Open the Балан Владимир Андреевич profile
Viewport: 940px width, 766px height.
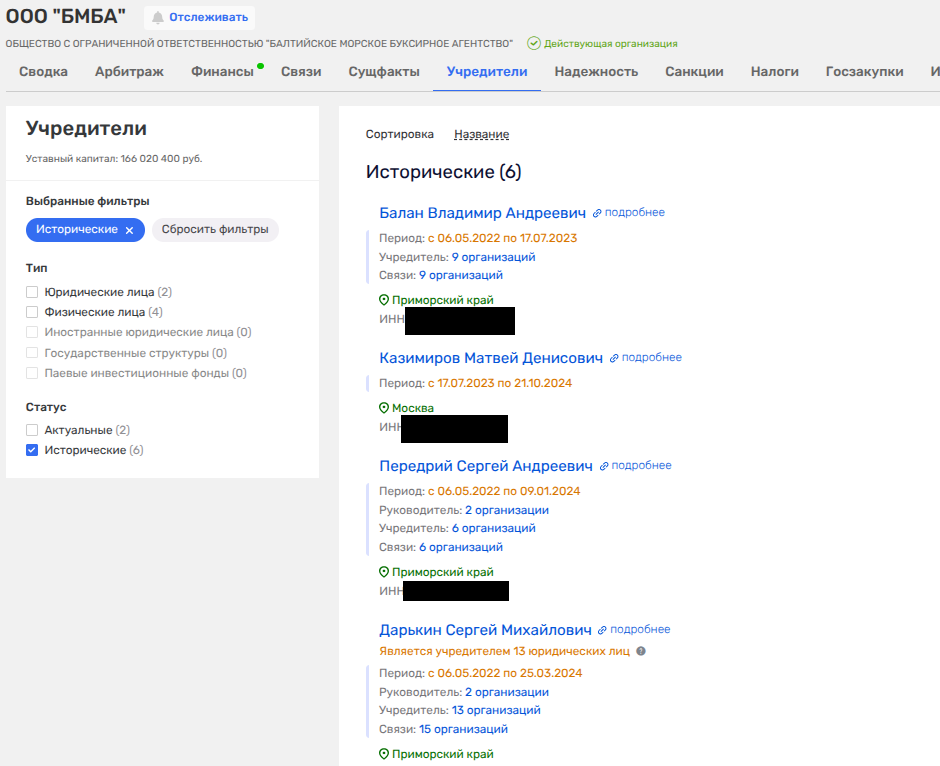point(482,213)
